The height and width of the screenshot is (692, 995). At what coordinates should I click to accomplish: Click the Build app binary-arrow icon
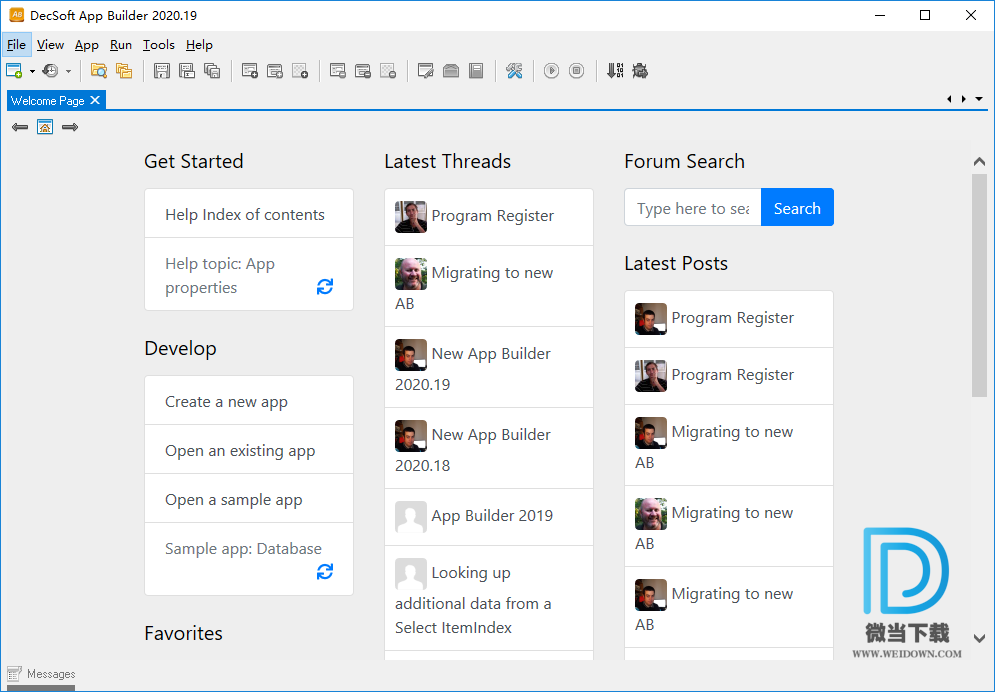[x=615, y=70]
